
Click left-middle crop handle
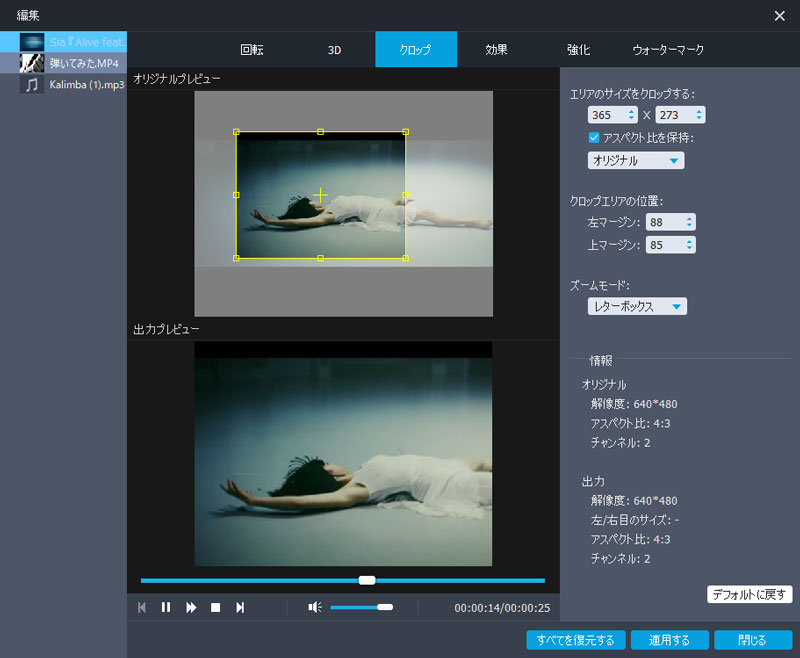pos(236,195)
